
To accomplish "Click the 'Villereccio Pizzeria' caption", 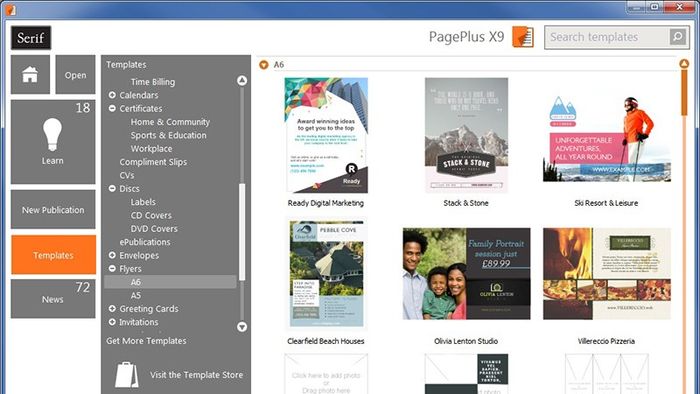I will pyautogui.click(x=606, y=341).
